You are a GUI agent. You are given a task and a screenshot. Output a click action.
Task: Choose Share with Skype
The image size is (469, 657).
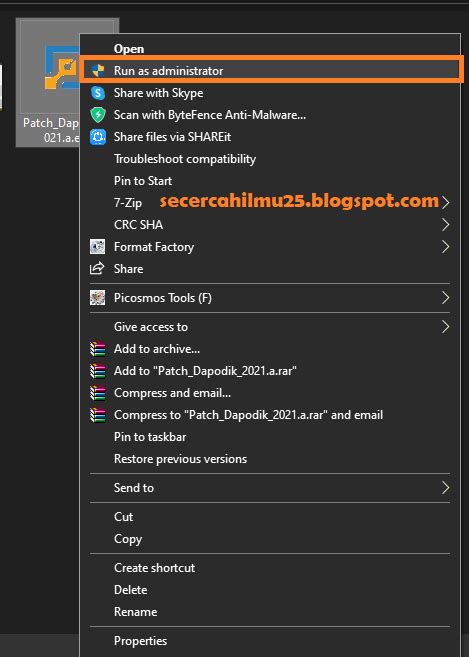[271, 93]
